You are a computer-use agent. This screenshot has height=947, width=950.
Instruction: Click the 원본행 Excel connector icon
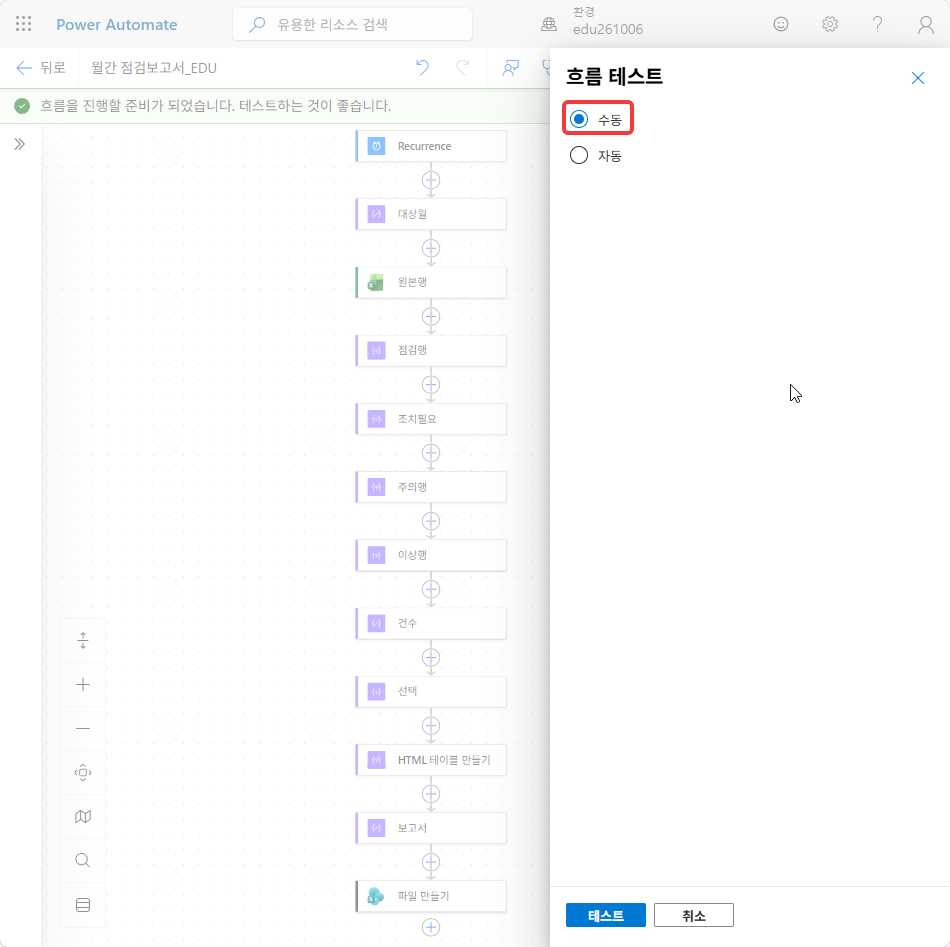(376, 282)
